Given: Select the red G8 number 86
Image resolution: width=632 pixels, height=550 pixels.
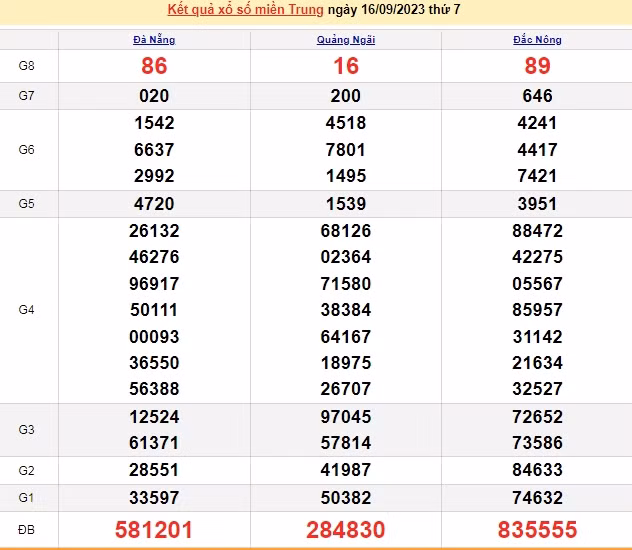Looking at the screenshot, I should click(x=154, y=66).
